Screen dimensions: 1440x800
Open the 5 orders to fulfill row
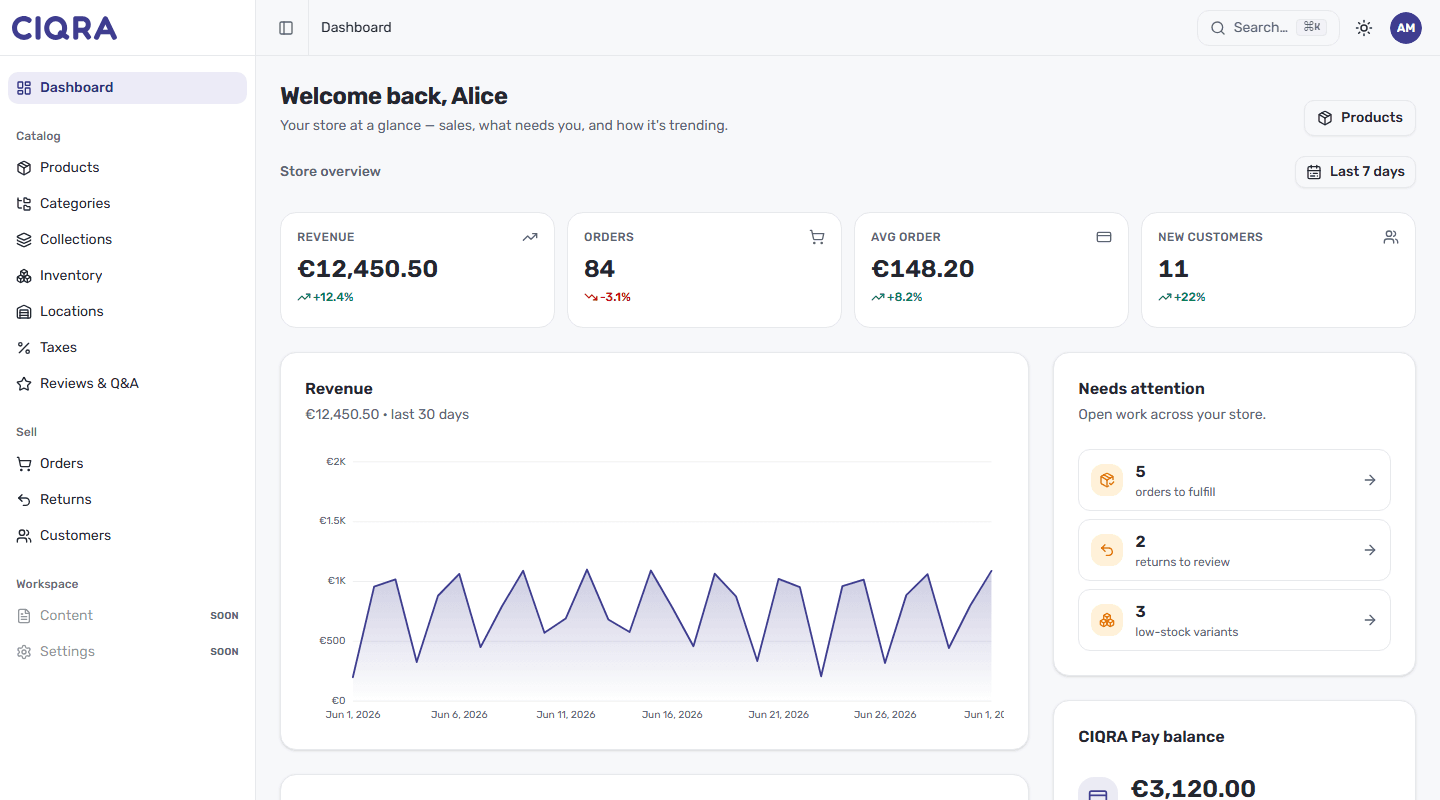click(x=1234, y=480)
